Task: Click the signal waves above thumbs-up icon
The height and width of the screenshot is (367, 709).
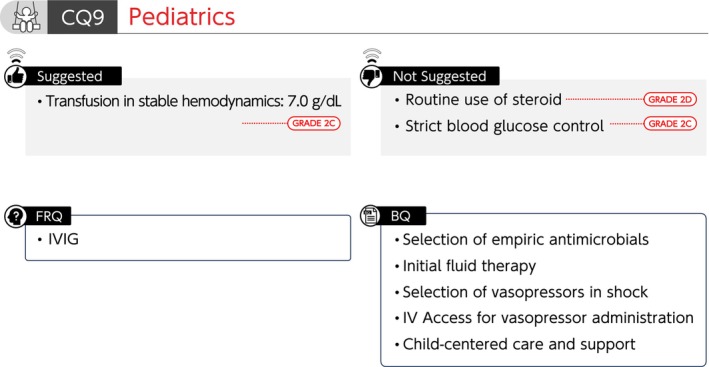Action: 16,56
